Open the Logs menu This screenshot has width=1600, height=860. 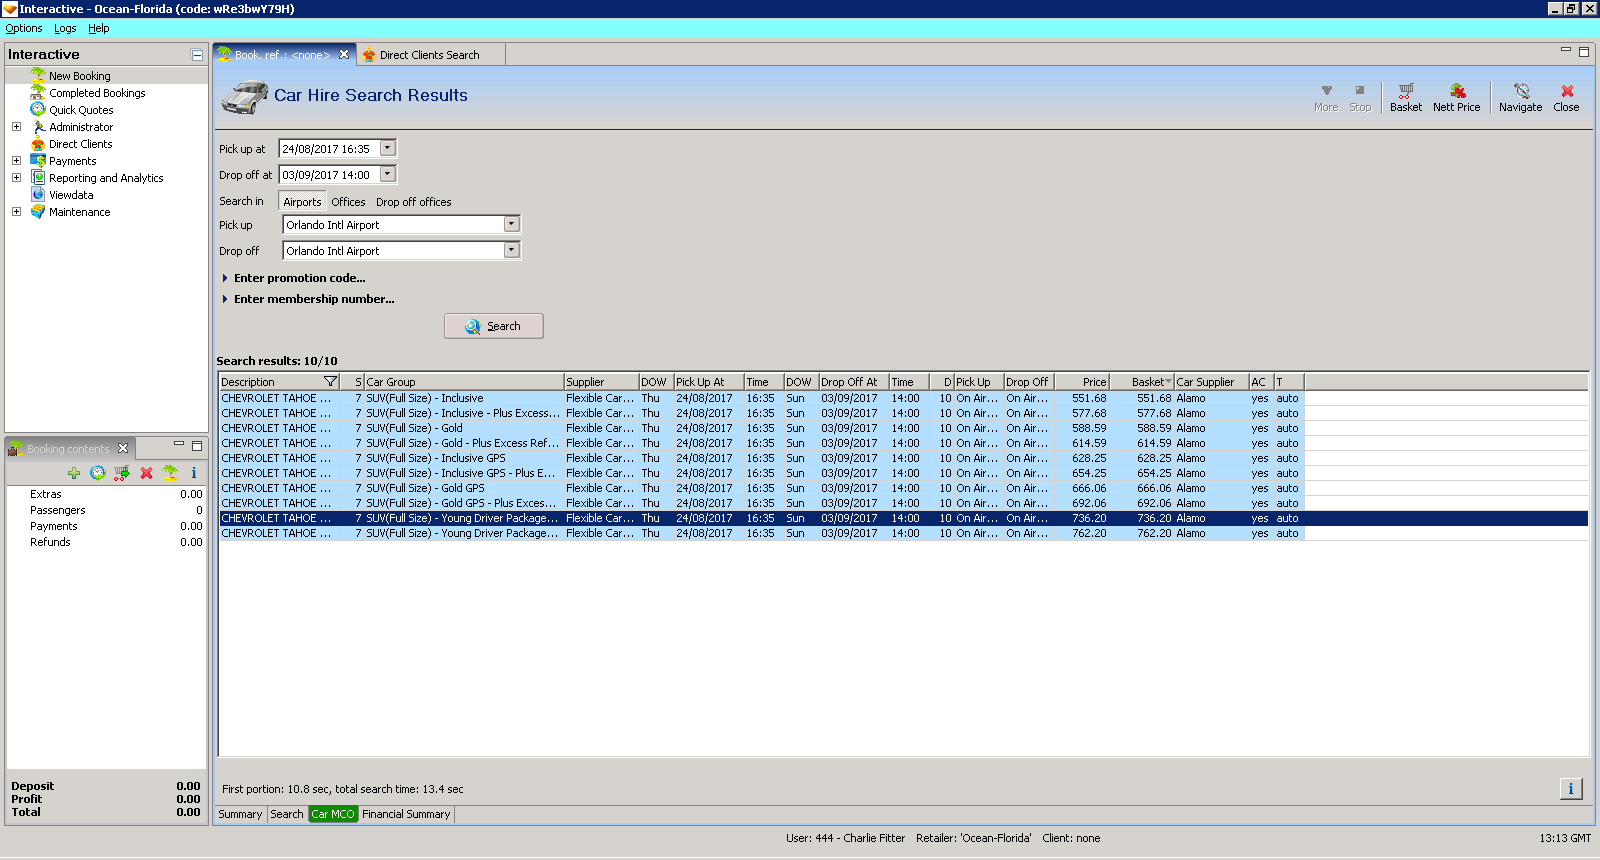(65, 28)
